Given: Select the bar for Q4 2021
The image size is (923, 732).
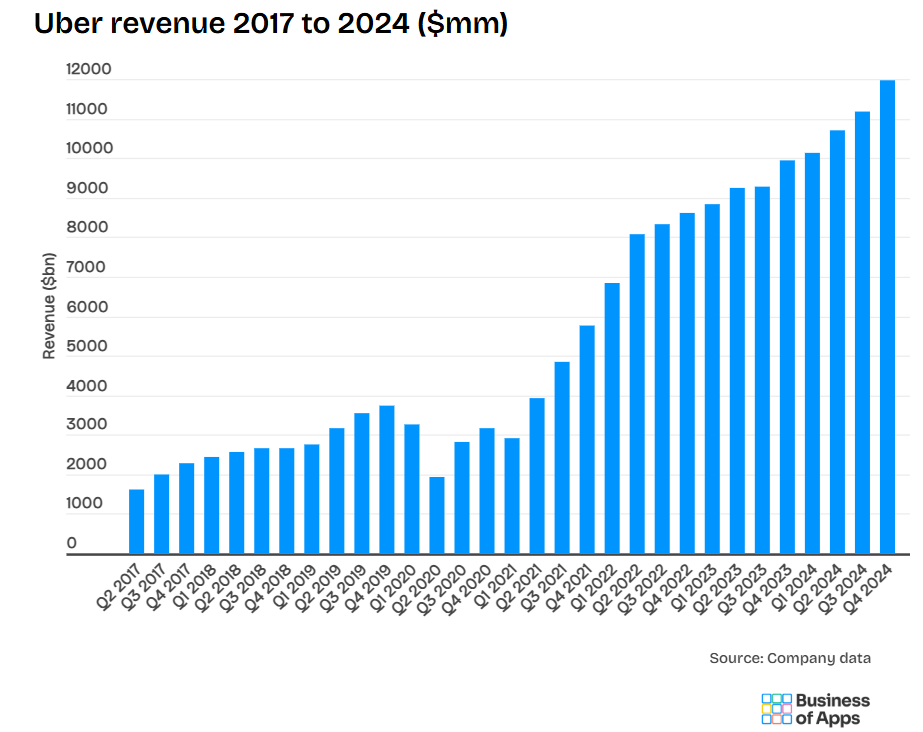Looking at the screenshot, I should (x=587, y=440).
